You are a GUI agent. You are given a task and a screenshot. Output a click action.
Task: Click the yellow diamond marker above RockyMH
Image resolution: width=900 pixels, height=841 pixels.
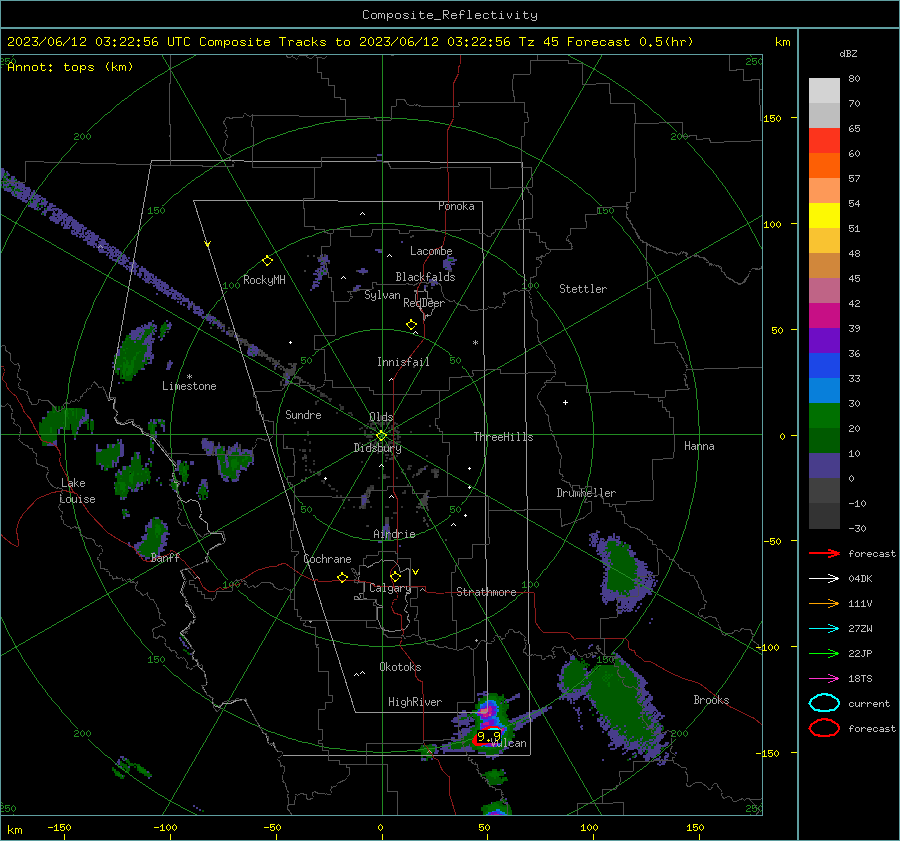[x=267, y=261]
